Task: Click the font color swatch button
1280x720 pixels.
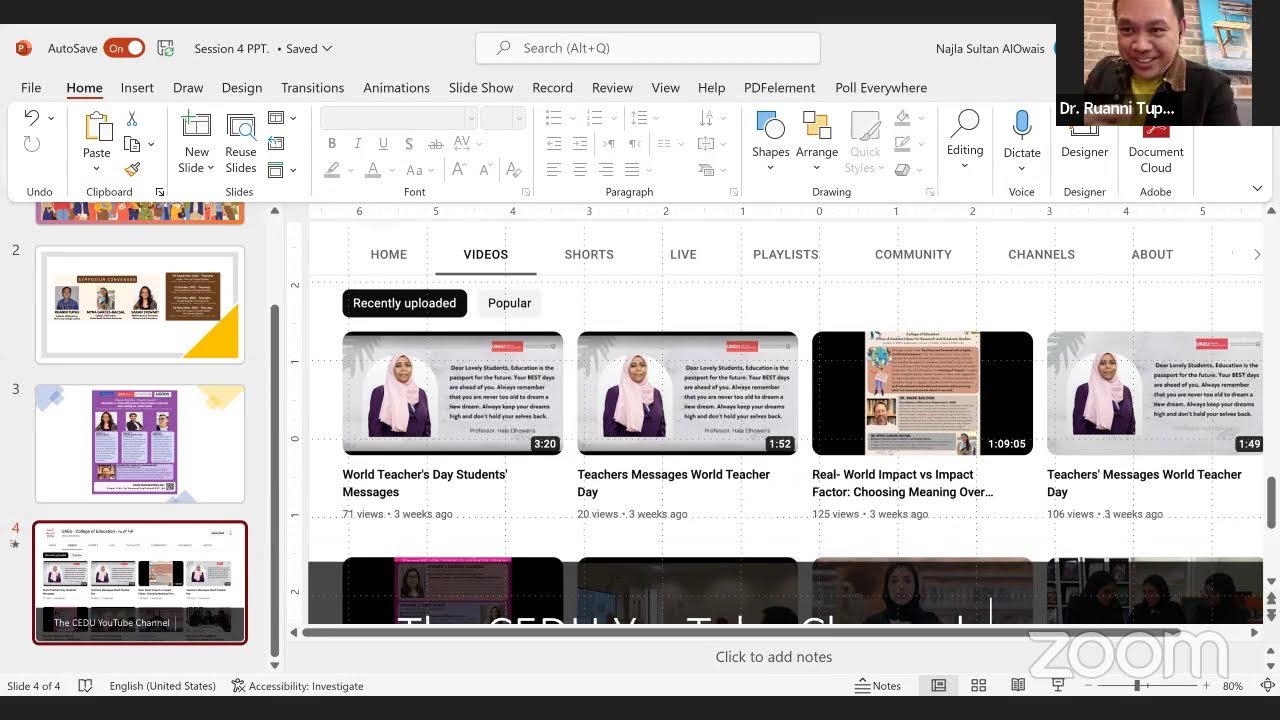Action: (373, 170)
